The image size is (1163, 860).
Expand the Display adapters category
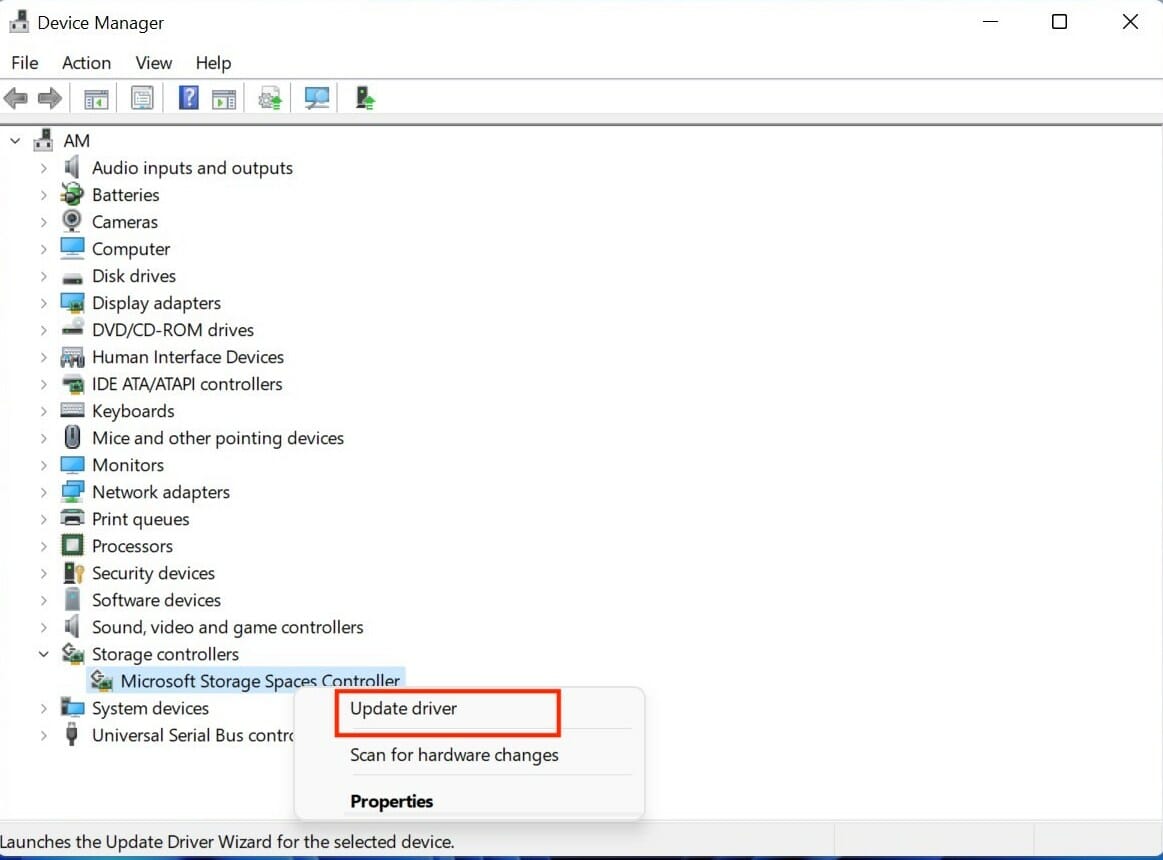(43, 302)
